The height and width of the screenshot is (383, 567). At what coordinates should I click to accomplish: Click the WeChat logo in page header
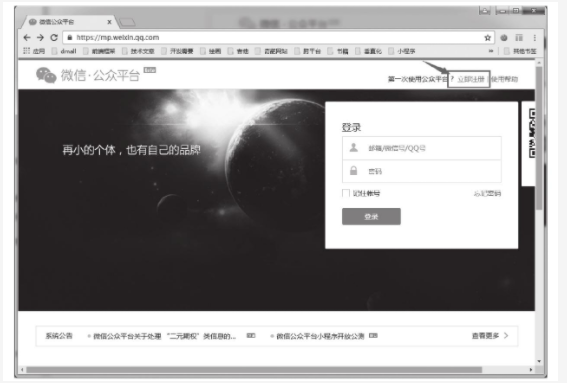click(x=46, y=75)
